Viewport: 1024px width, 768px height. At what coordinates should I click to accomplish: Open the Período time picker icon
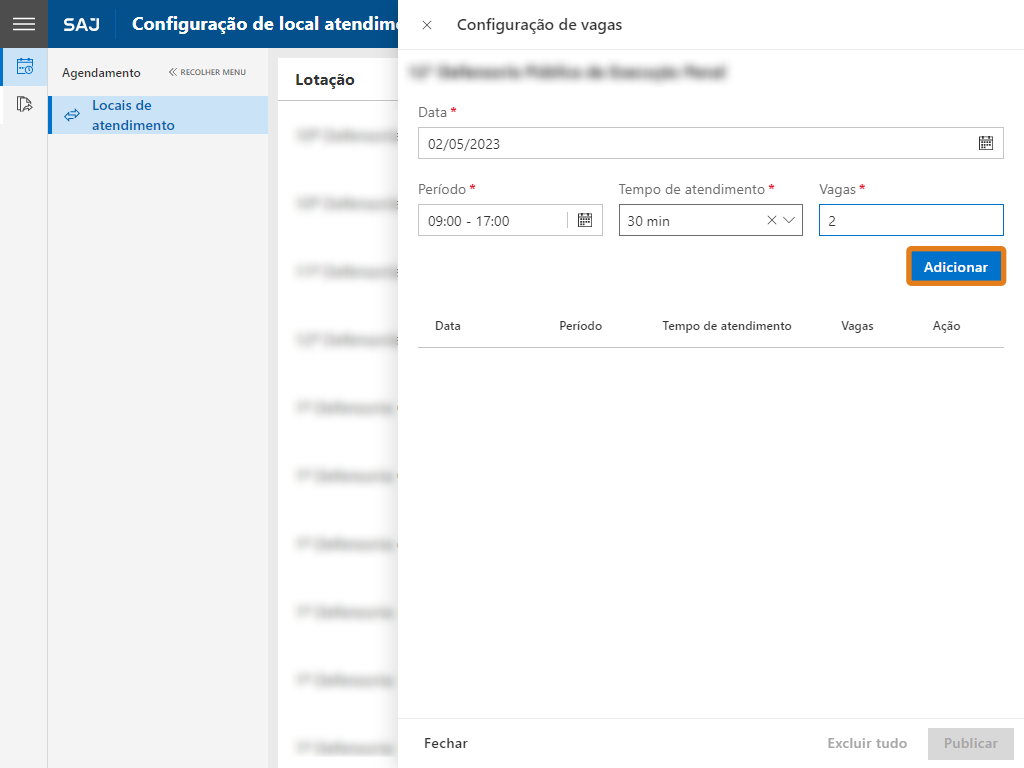(x=584, y=220)
